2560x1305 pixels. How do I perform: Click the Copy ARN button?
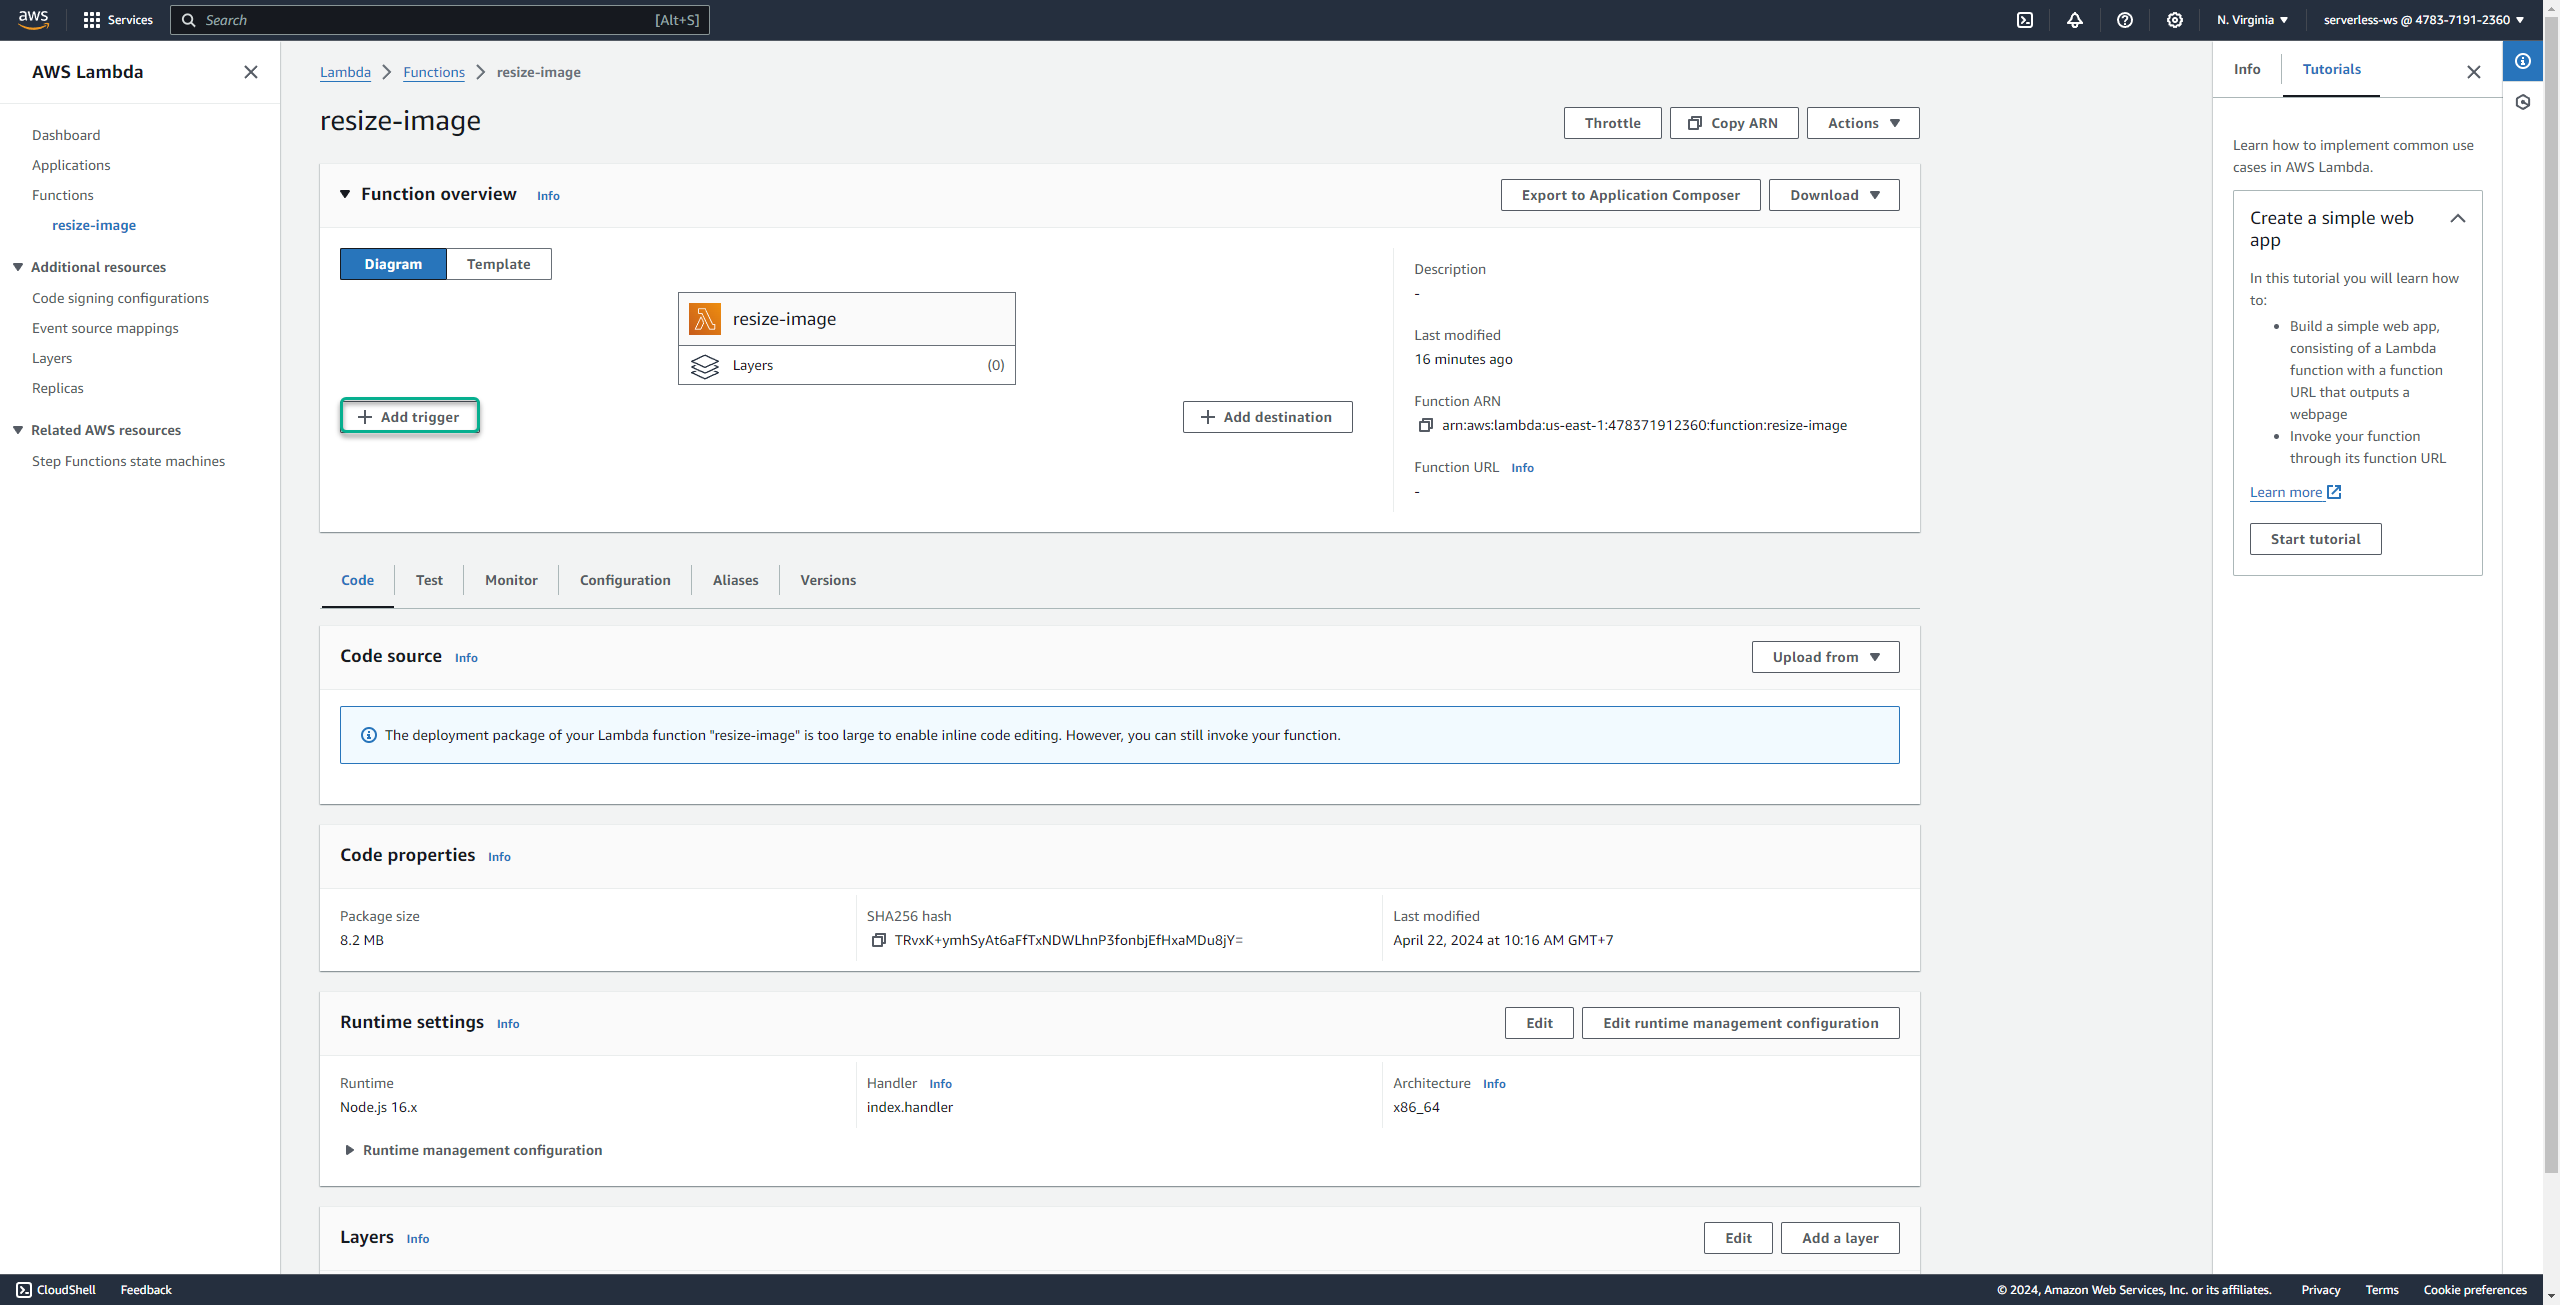tap(1734, 123)
